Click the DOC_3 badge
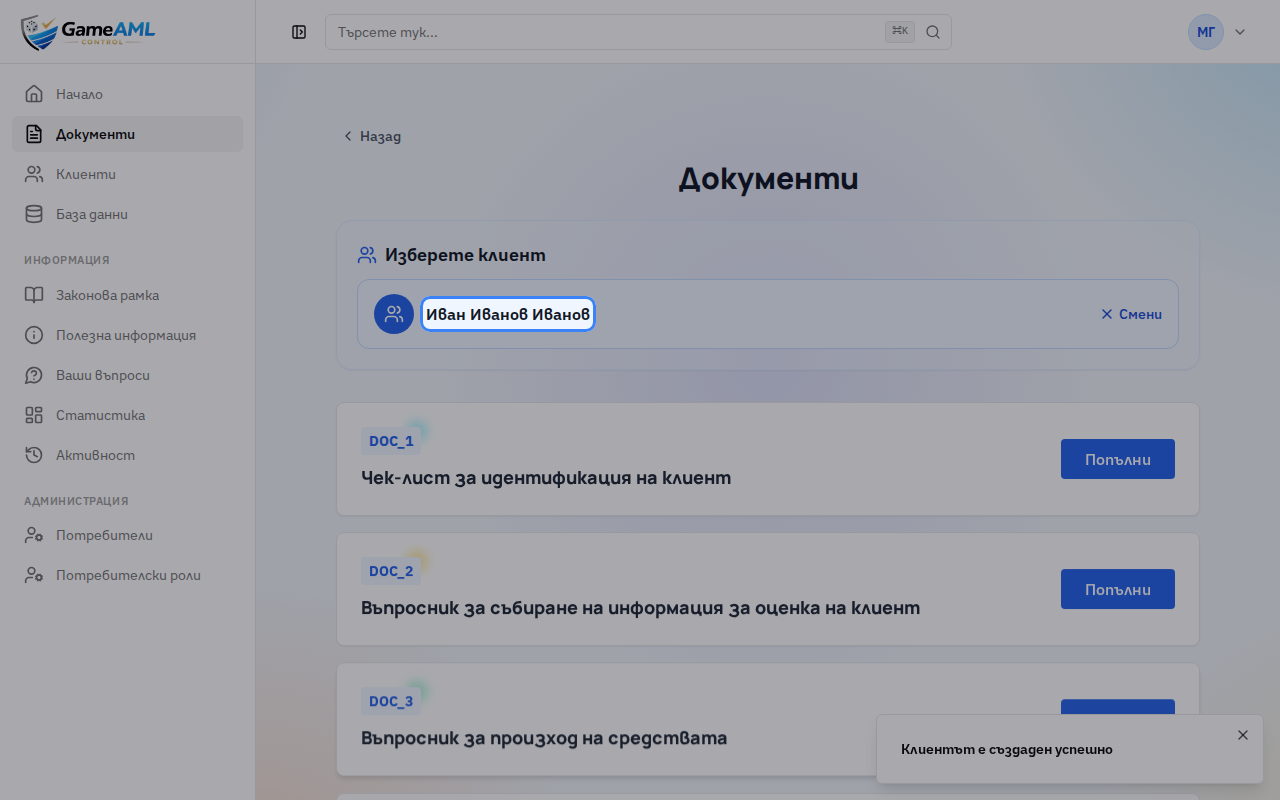The height and width of the screenshot is (800, 1280). coord(391,701)
